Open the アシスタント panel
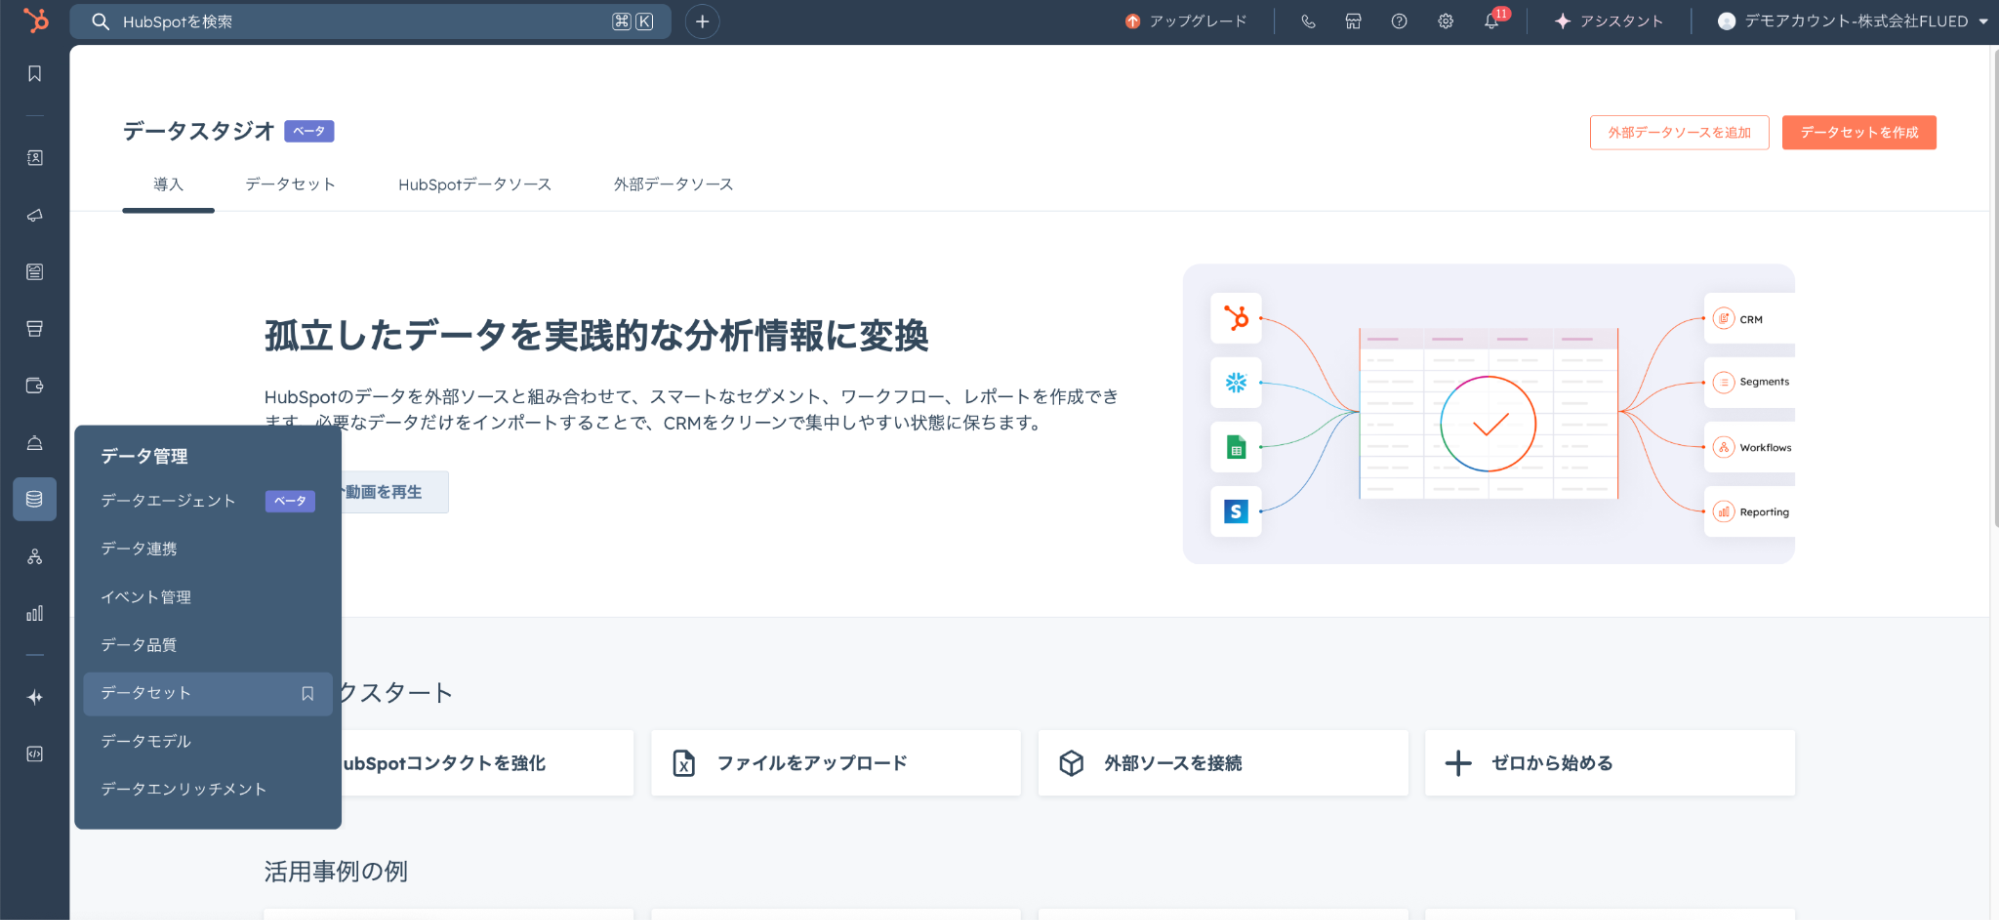The height and width of the screenshot is (921, 1999). [x=1609, y=21]
